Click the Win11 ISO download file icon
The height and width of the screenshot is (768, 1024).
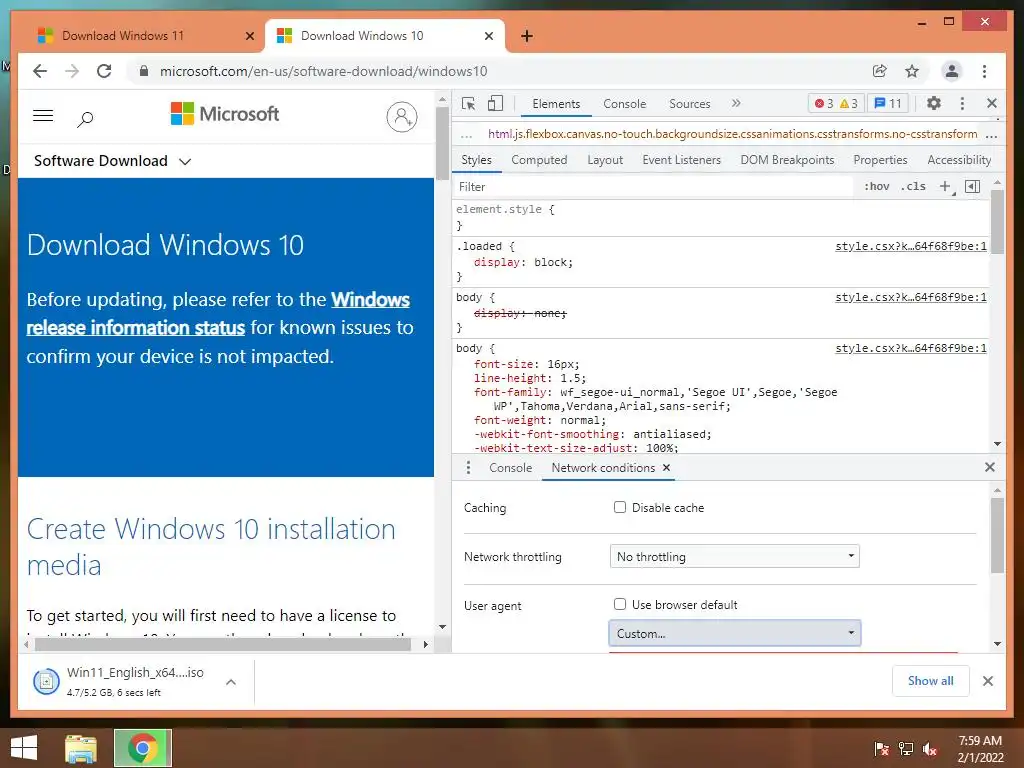pyautogui.click(x=46, y=682)
